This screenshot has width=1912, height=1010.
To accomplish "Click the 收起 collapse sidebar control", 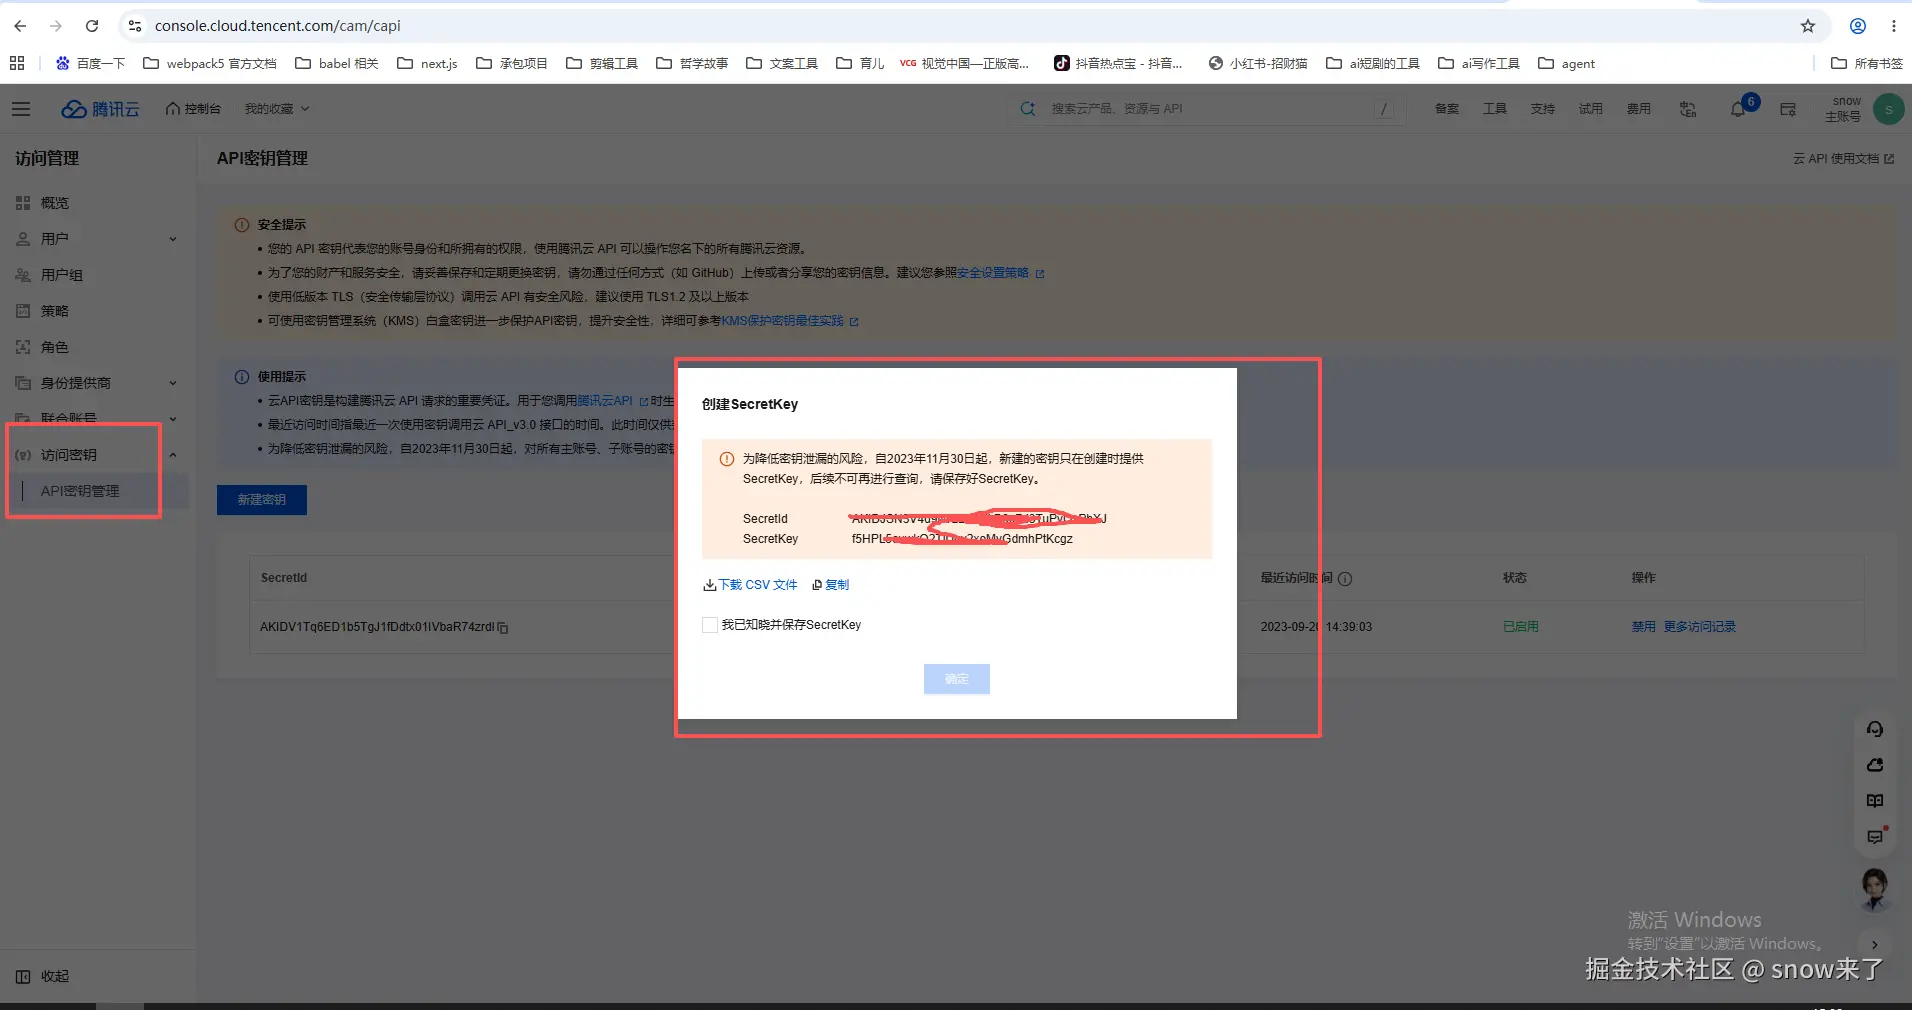I will (x=43, y=976).
